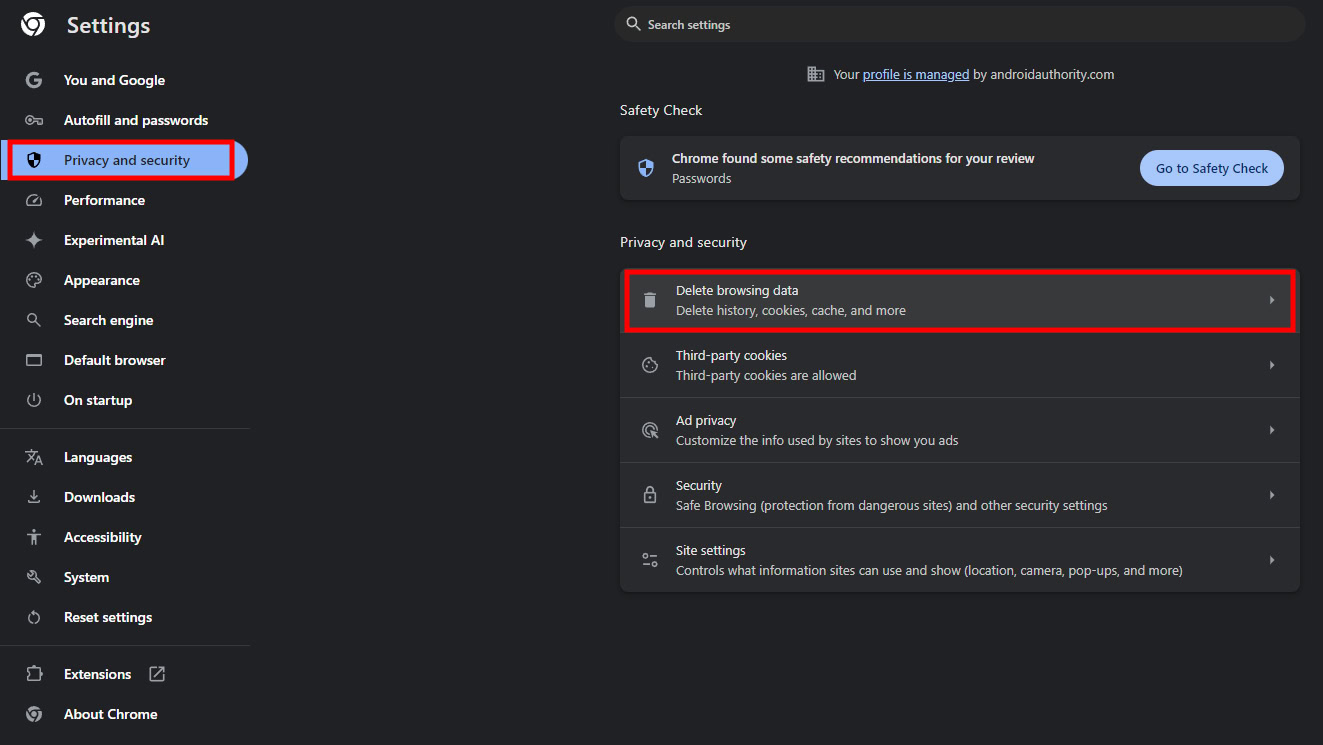Click the shield icon in Safety Check card

click(646, 168)
